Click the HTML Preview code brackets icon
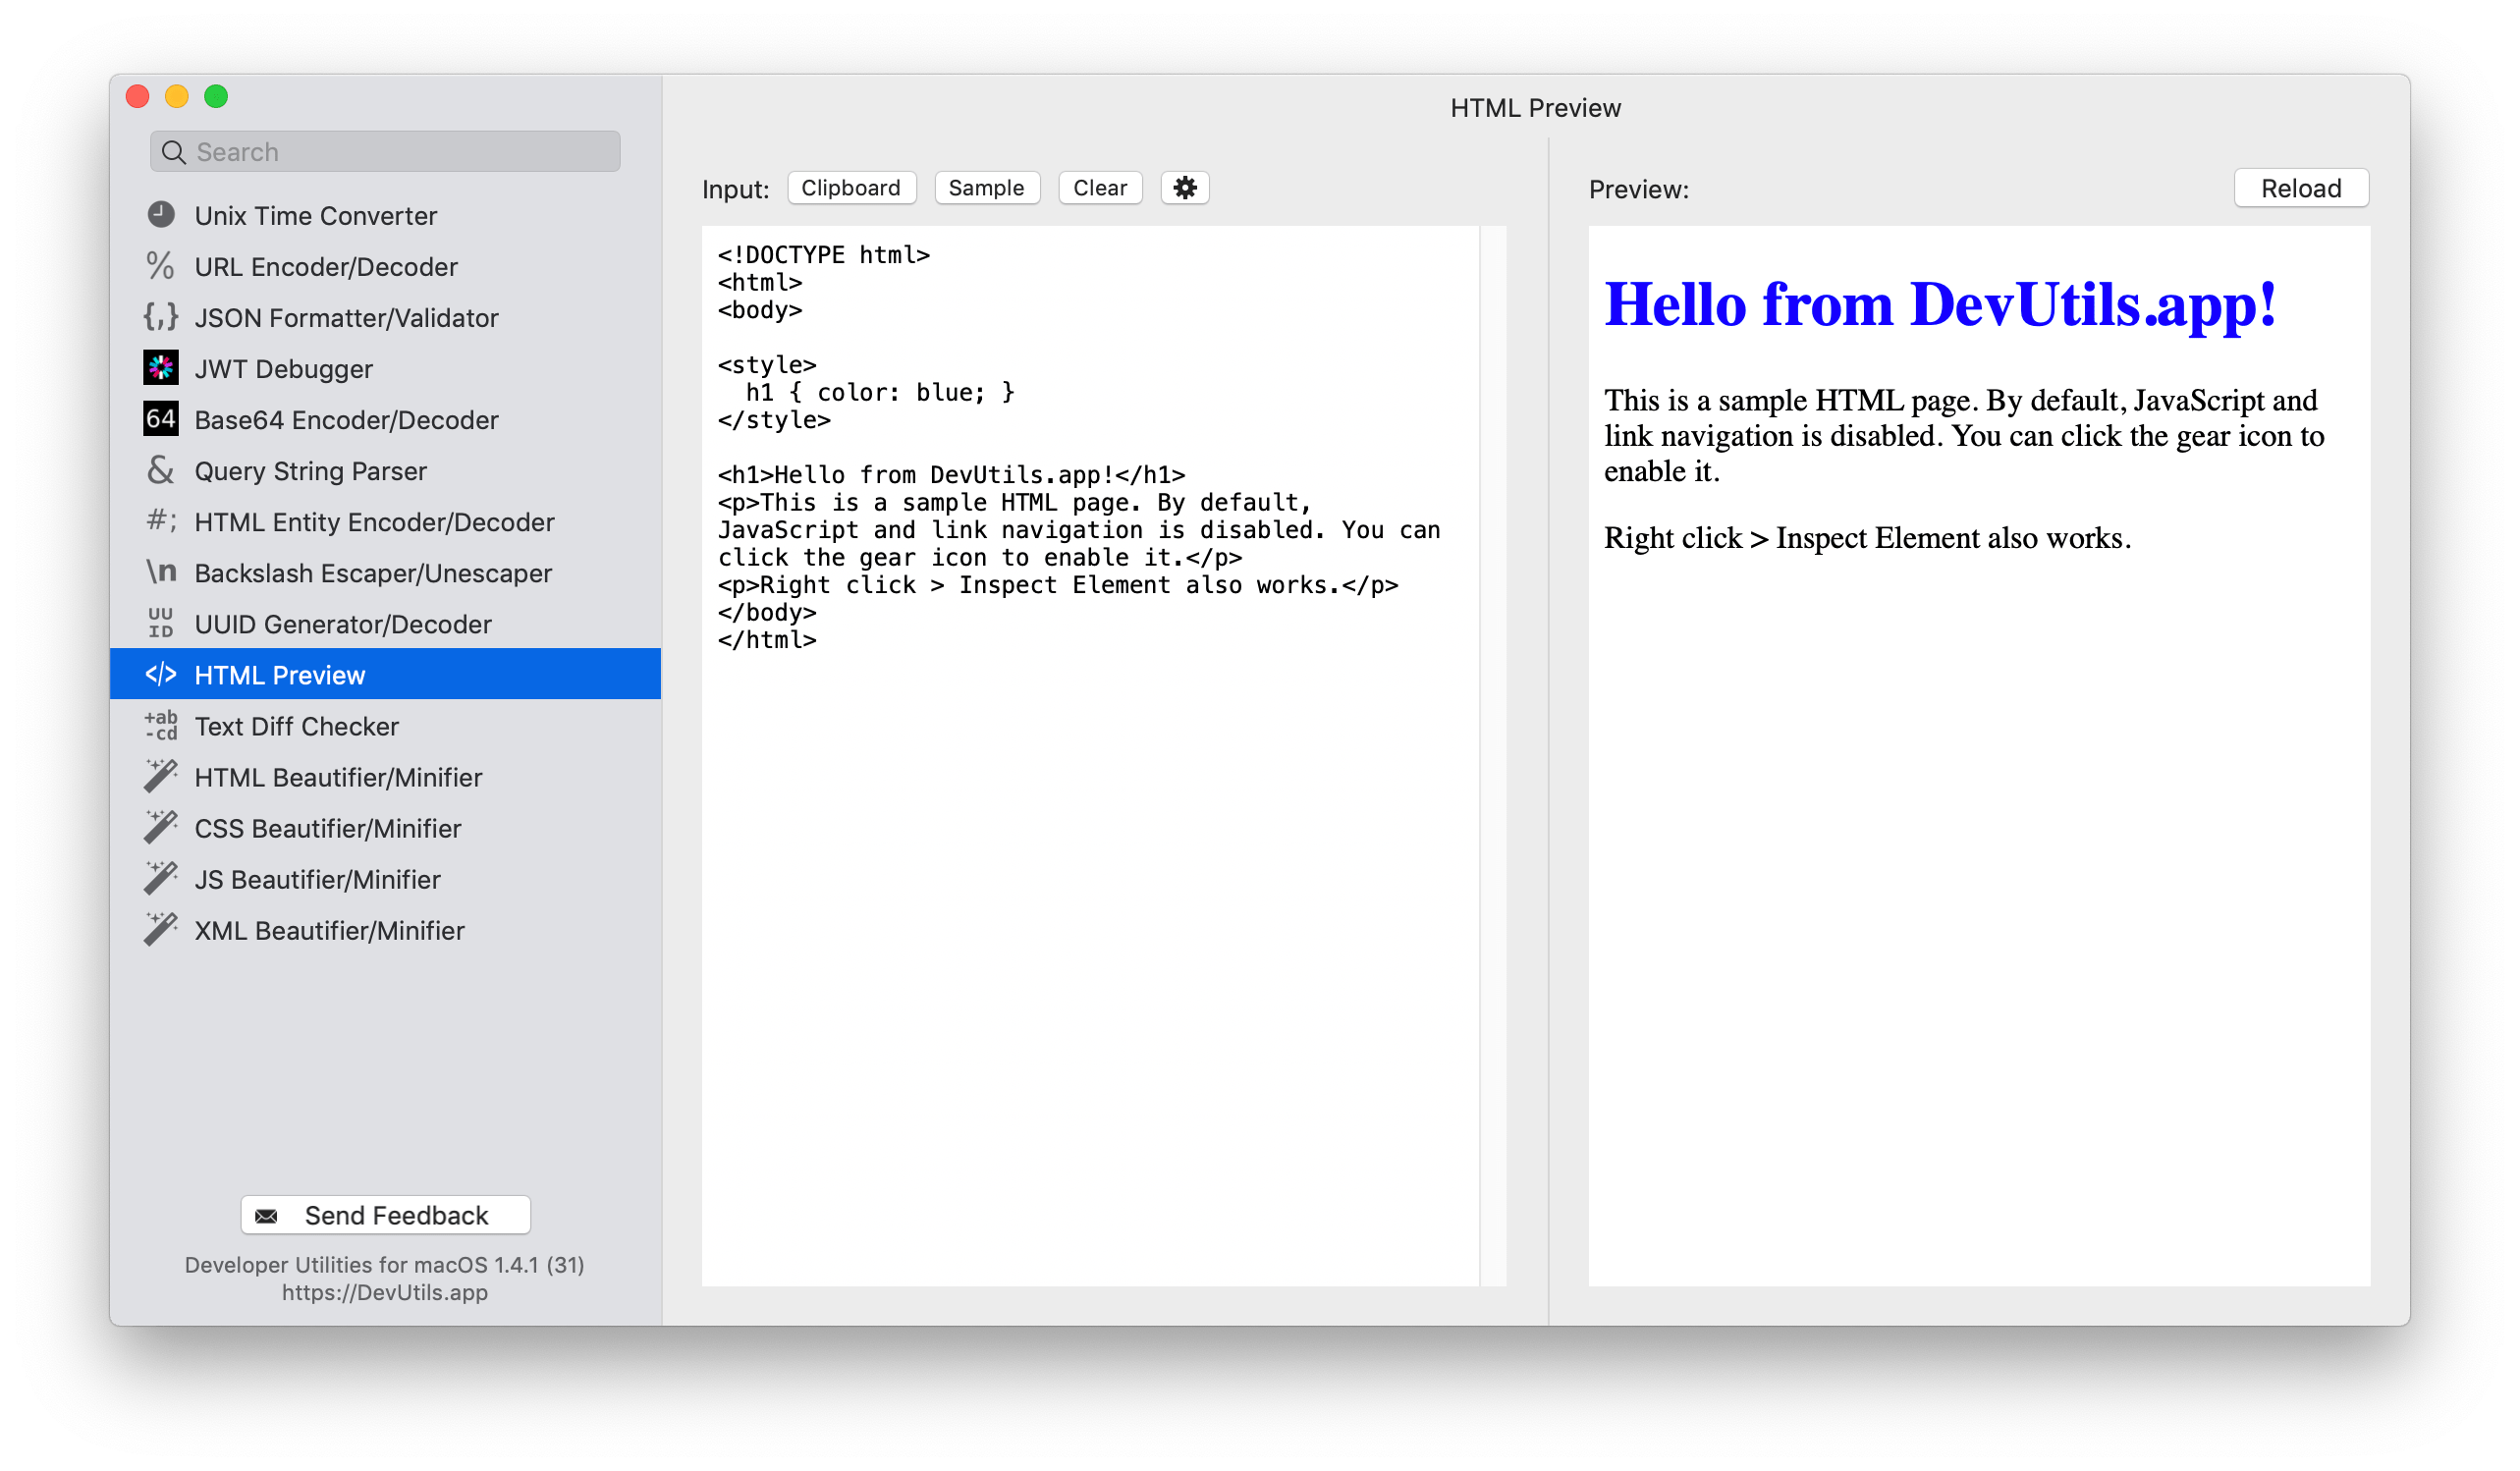The width and height of the screenshot is (2520, 1471). tap(161, 674)
